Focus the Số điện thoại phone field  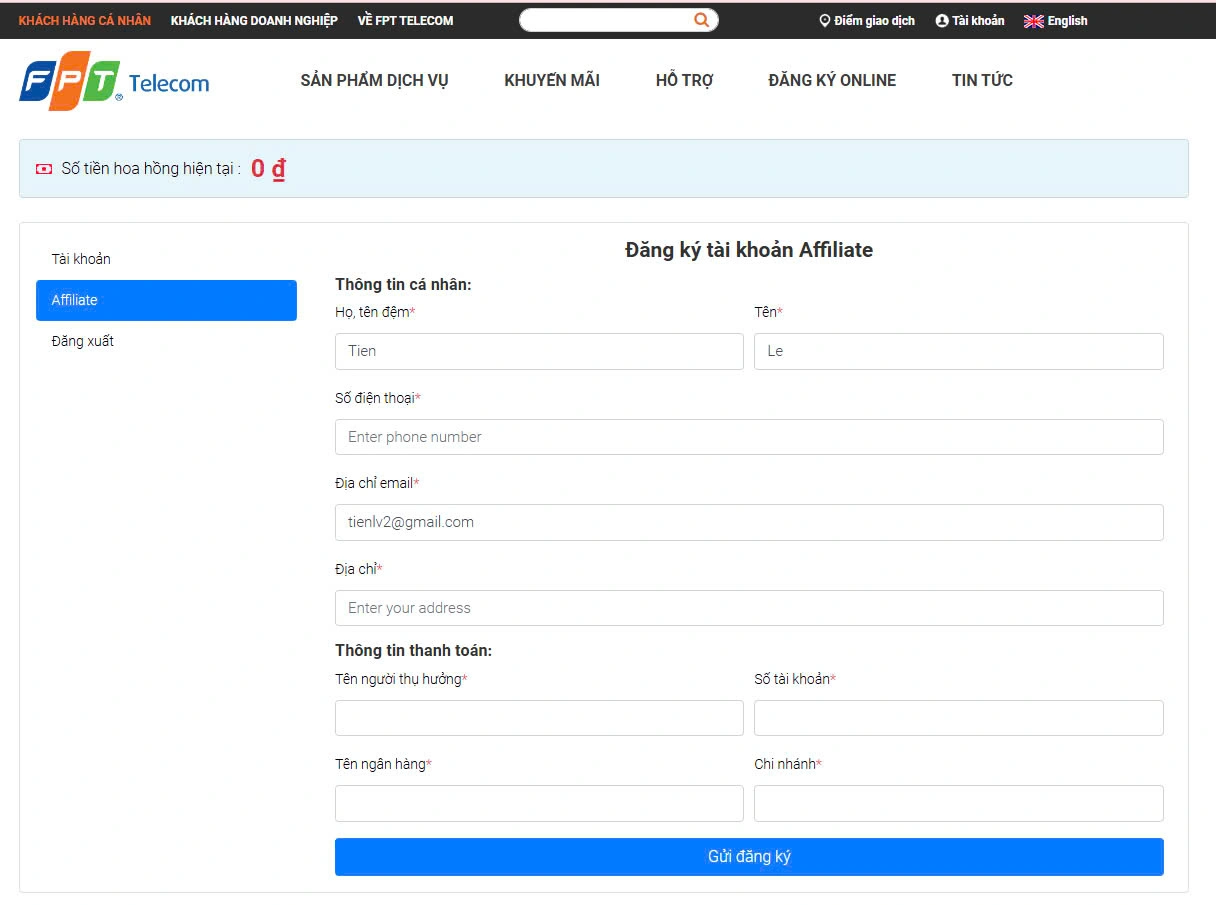point(749,437)
